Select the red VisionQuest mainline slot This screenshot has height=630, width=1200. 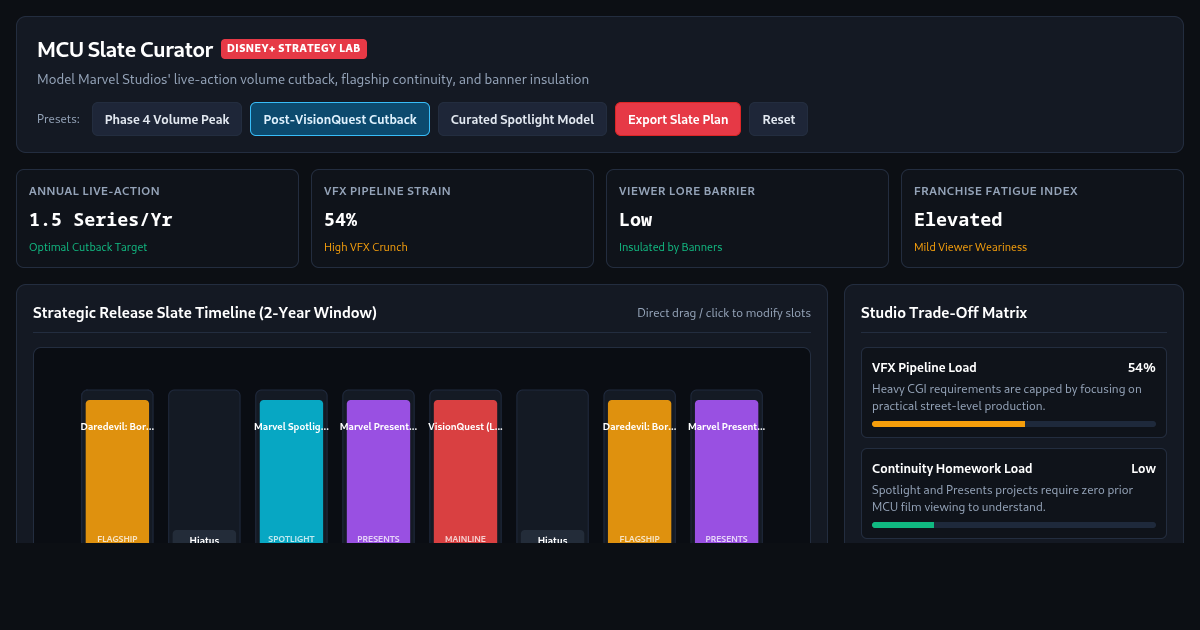pos(465,471)
